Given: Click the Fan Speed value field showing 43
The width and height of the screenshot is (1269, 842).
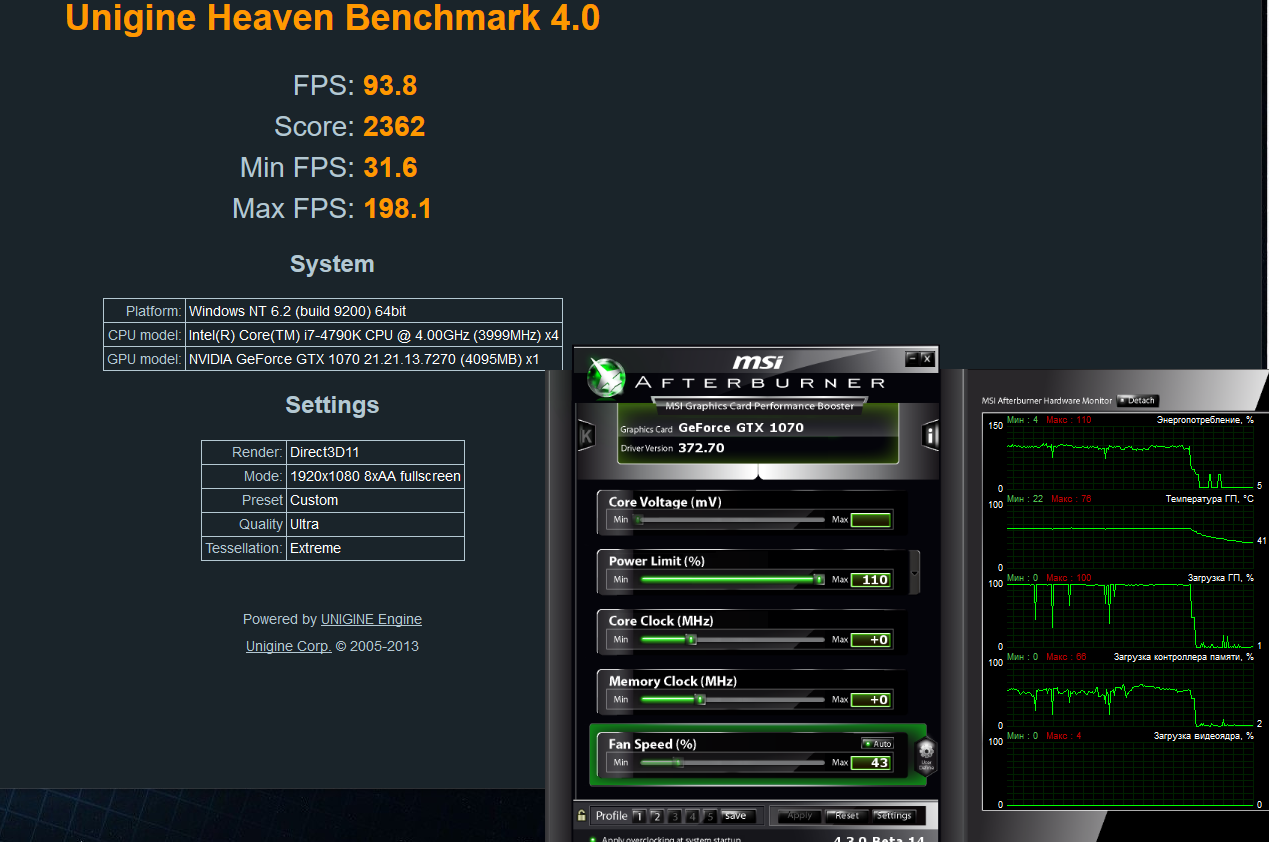Looking at the screenshot, I should [871, 763].
